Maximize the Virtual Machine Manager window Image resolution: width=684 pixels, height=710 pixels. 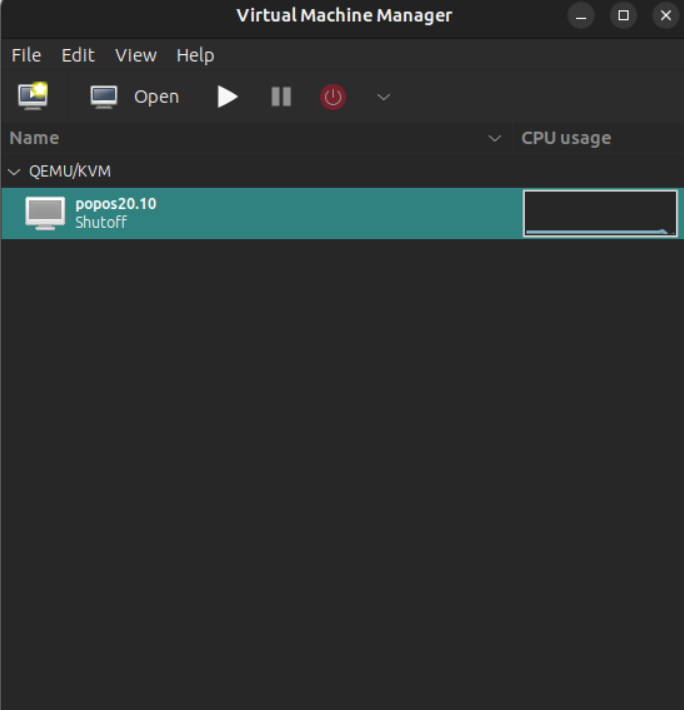pos(624,15)
